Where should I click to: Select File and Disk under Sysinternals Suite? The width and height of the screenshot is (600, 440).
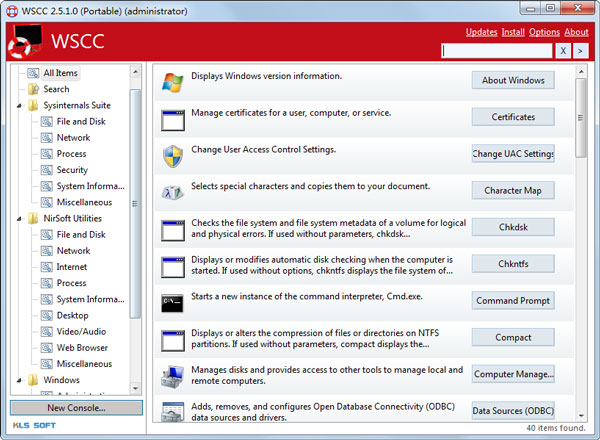tap(81, 121)
